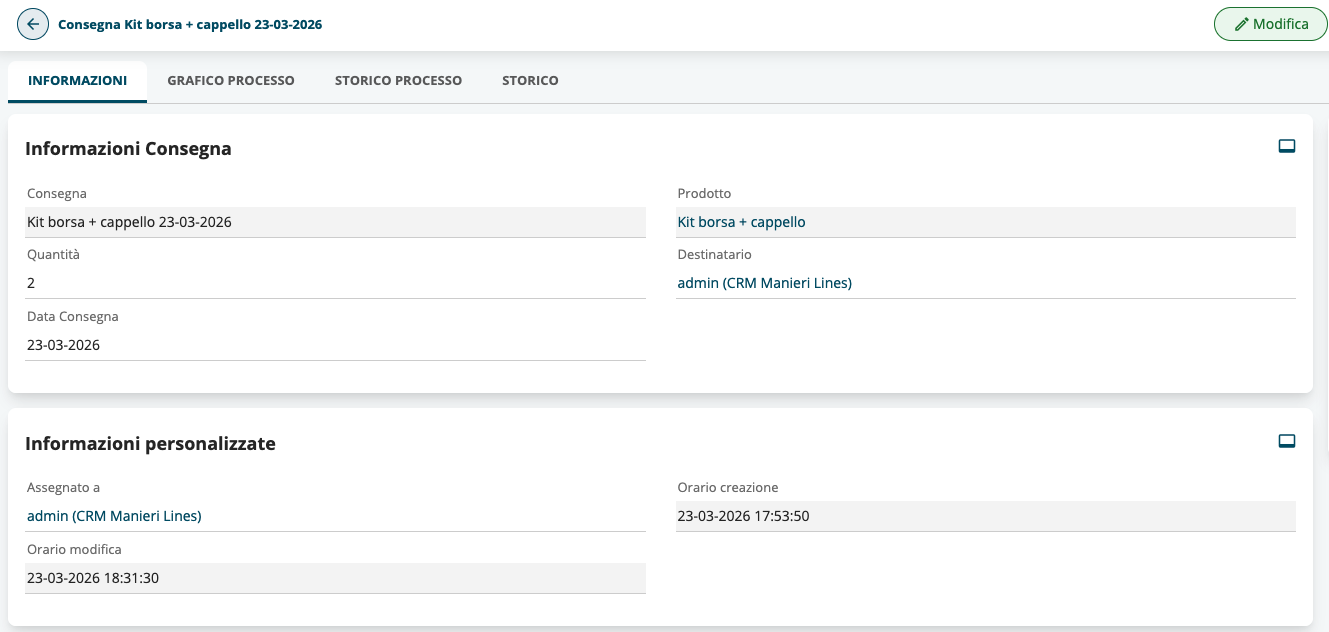Click the Quantità field label

coord(53,255)
